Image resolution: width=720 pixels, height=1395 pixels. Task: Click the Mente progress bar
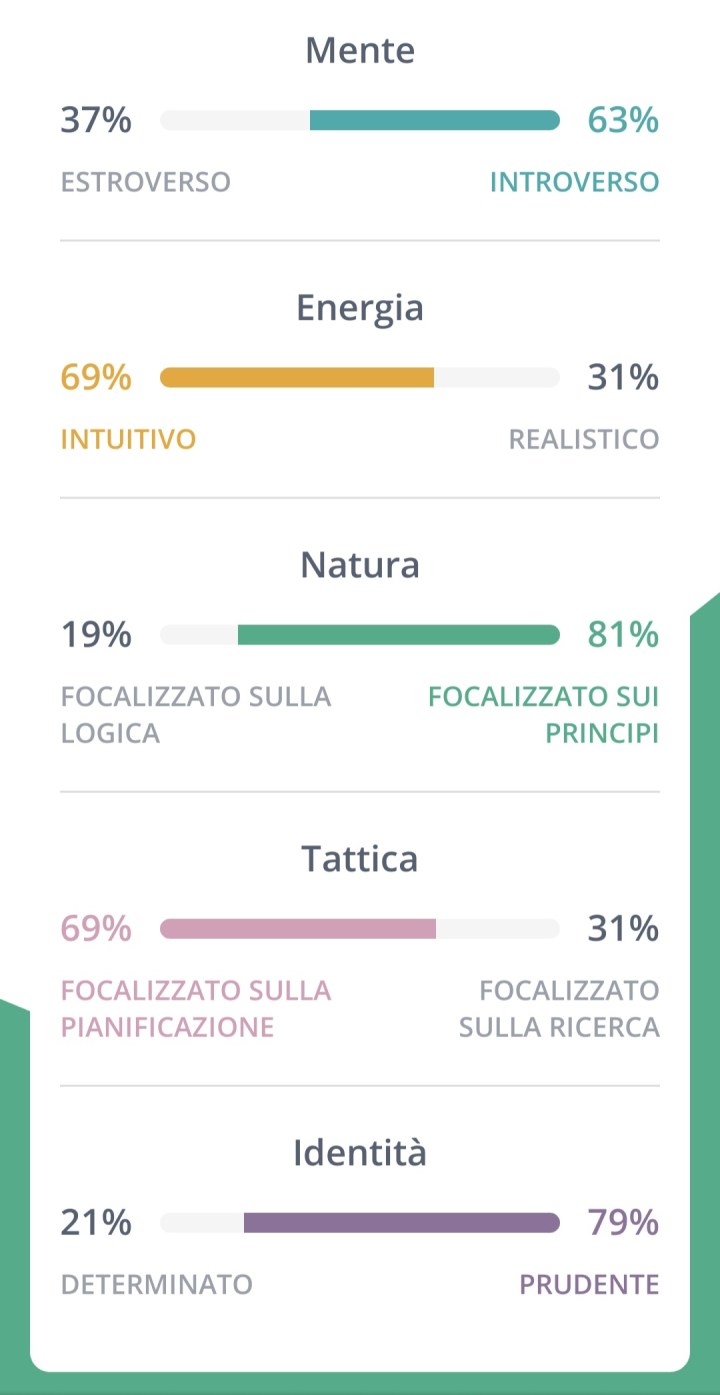tap(360, 120)
